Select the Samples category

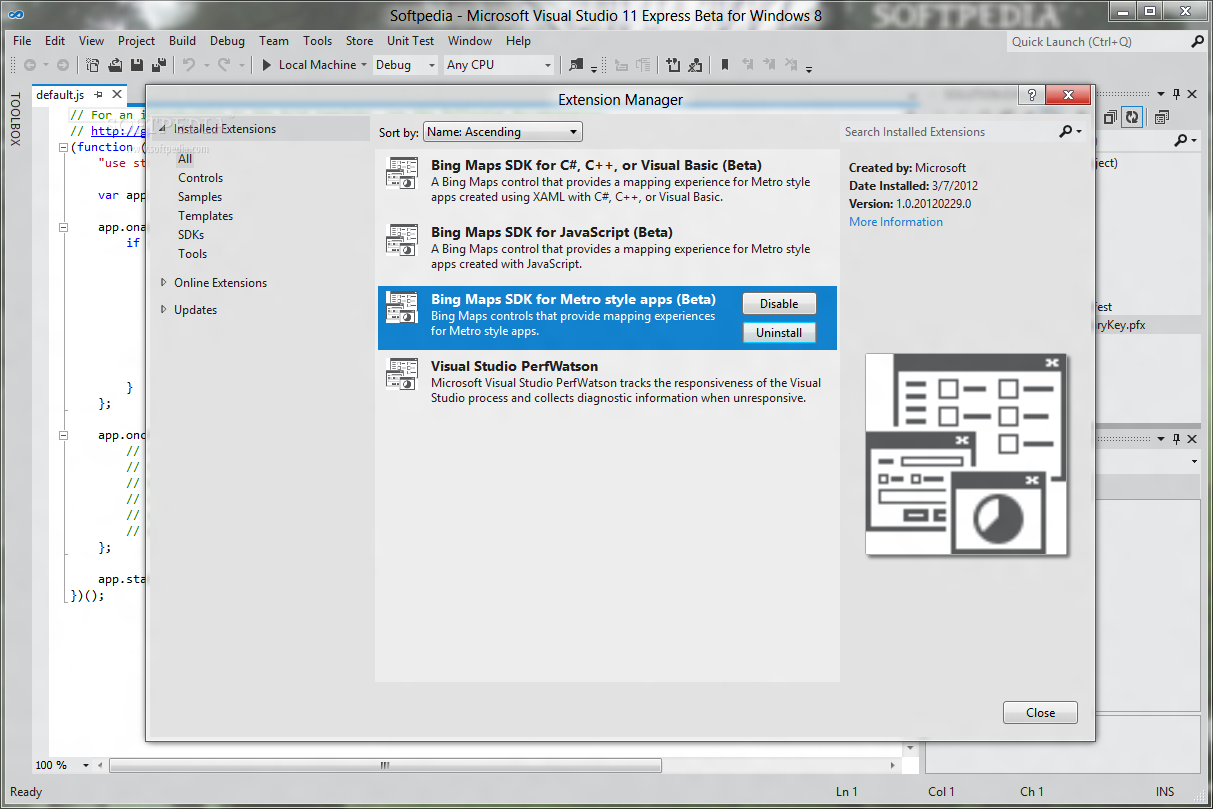(200, 197)
